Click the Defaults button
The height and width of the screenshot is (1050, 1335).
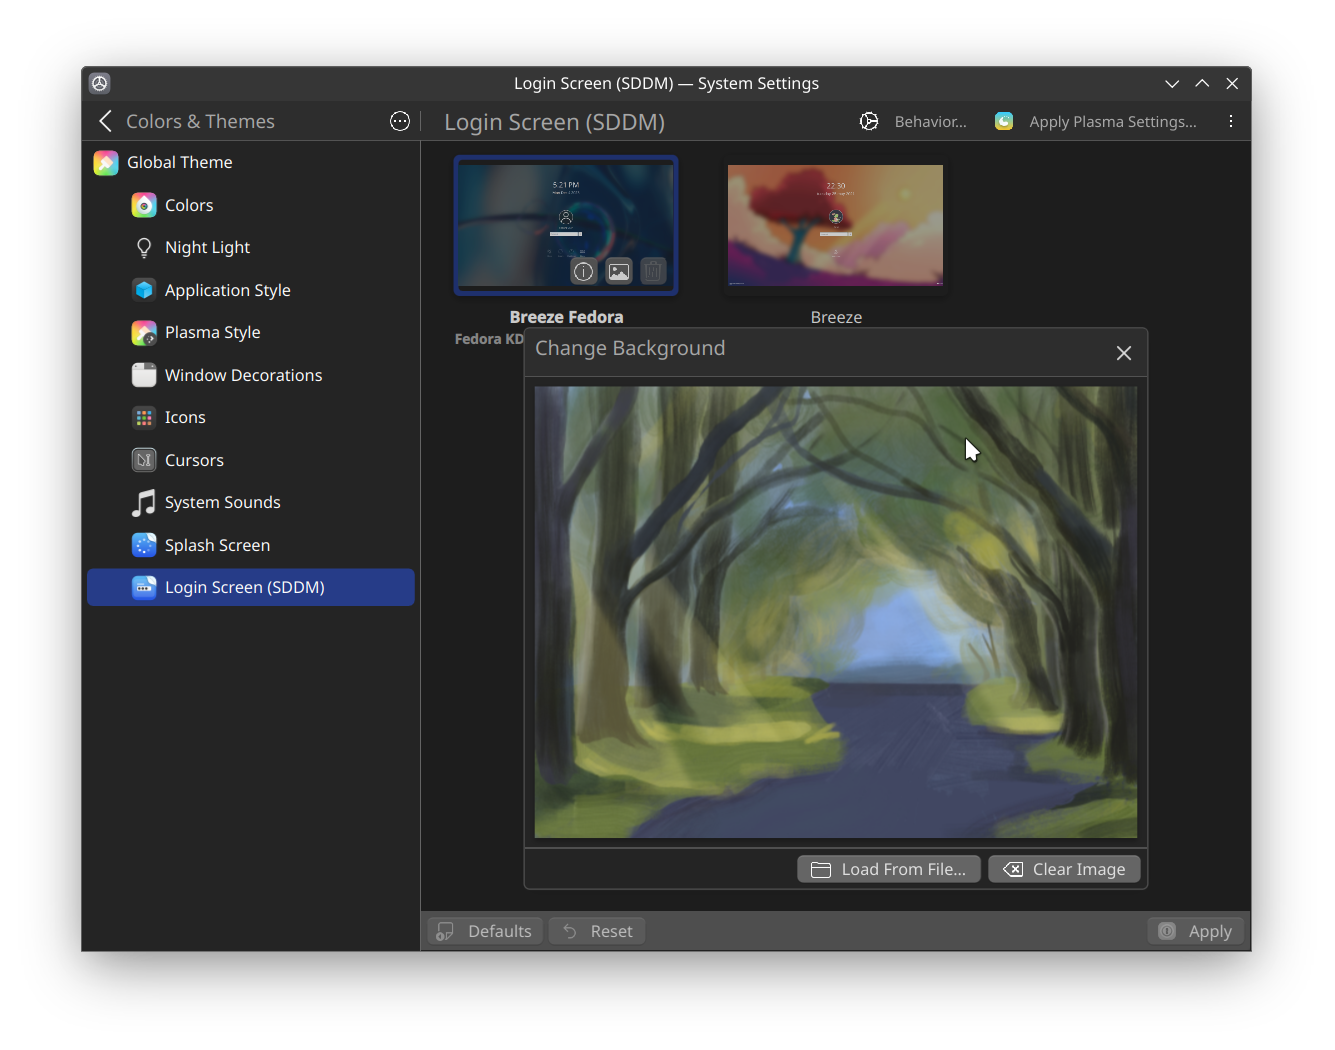[x=485, y=931]
